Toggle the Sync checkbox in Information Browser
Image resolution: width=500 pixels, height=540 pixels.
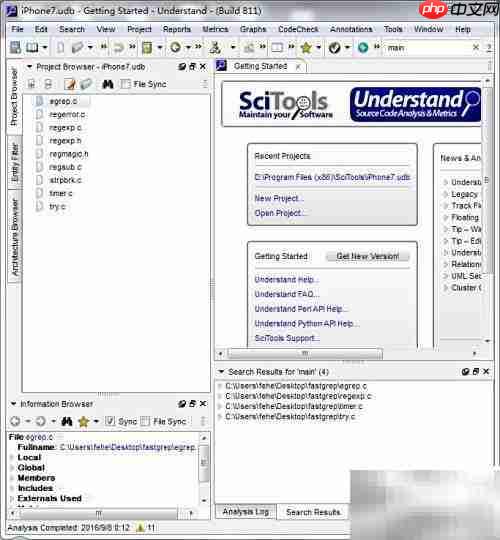[x=110, y=421]
